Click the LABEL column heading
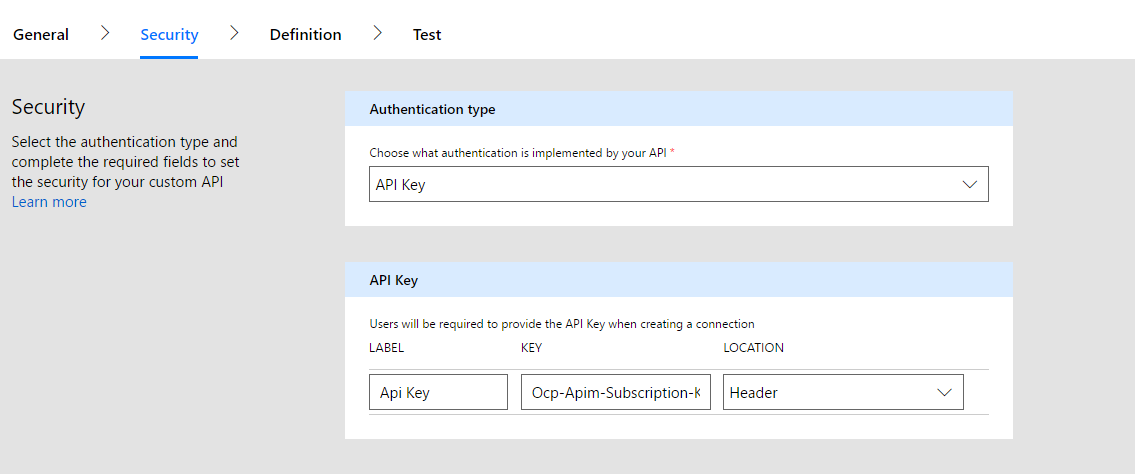1135x474 pixels. point(386,348)
